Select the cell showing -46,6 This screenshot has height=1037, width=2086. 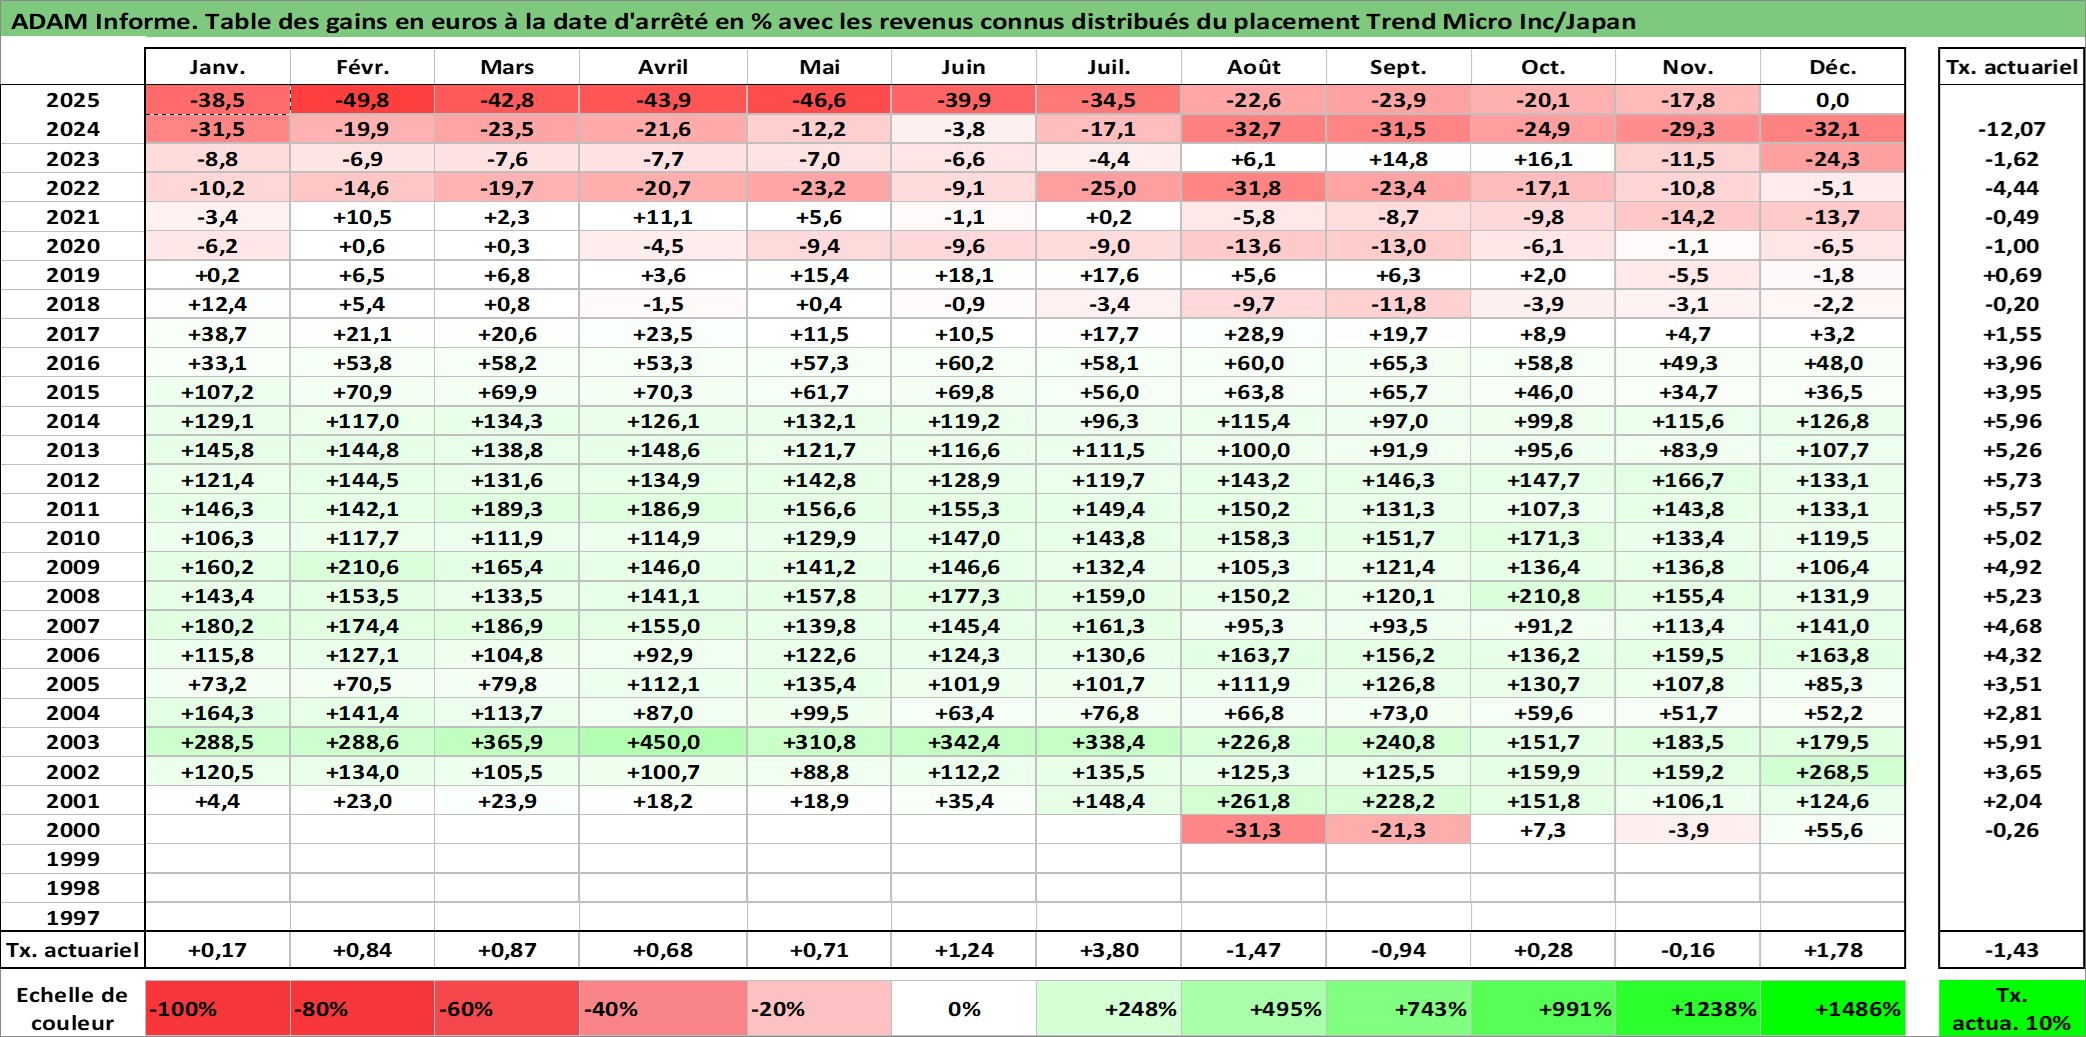coord(819,100)
